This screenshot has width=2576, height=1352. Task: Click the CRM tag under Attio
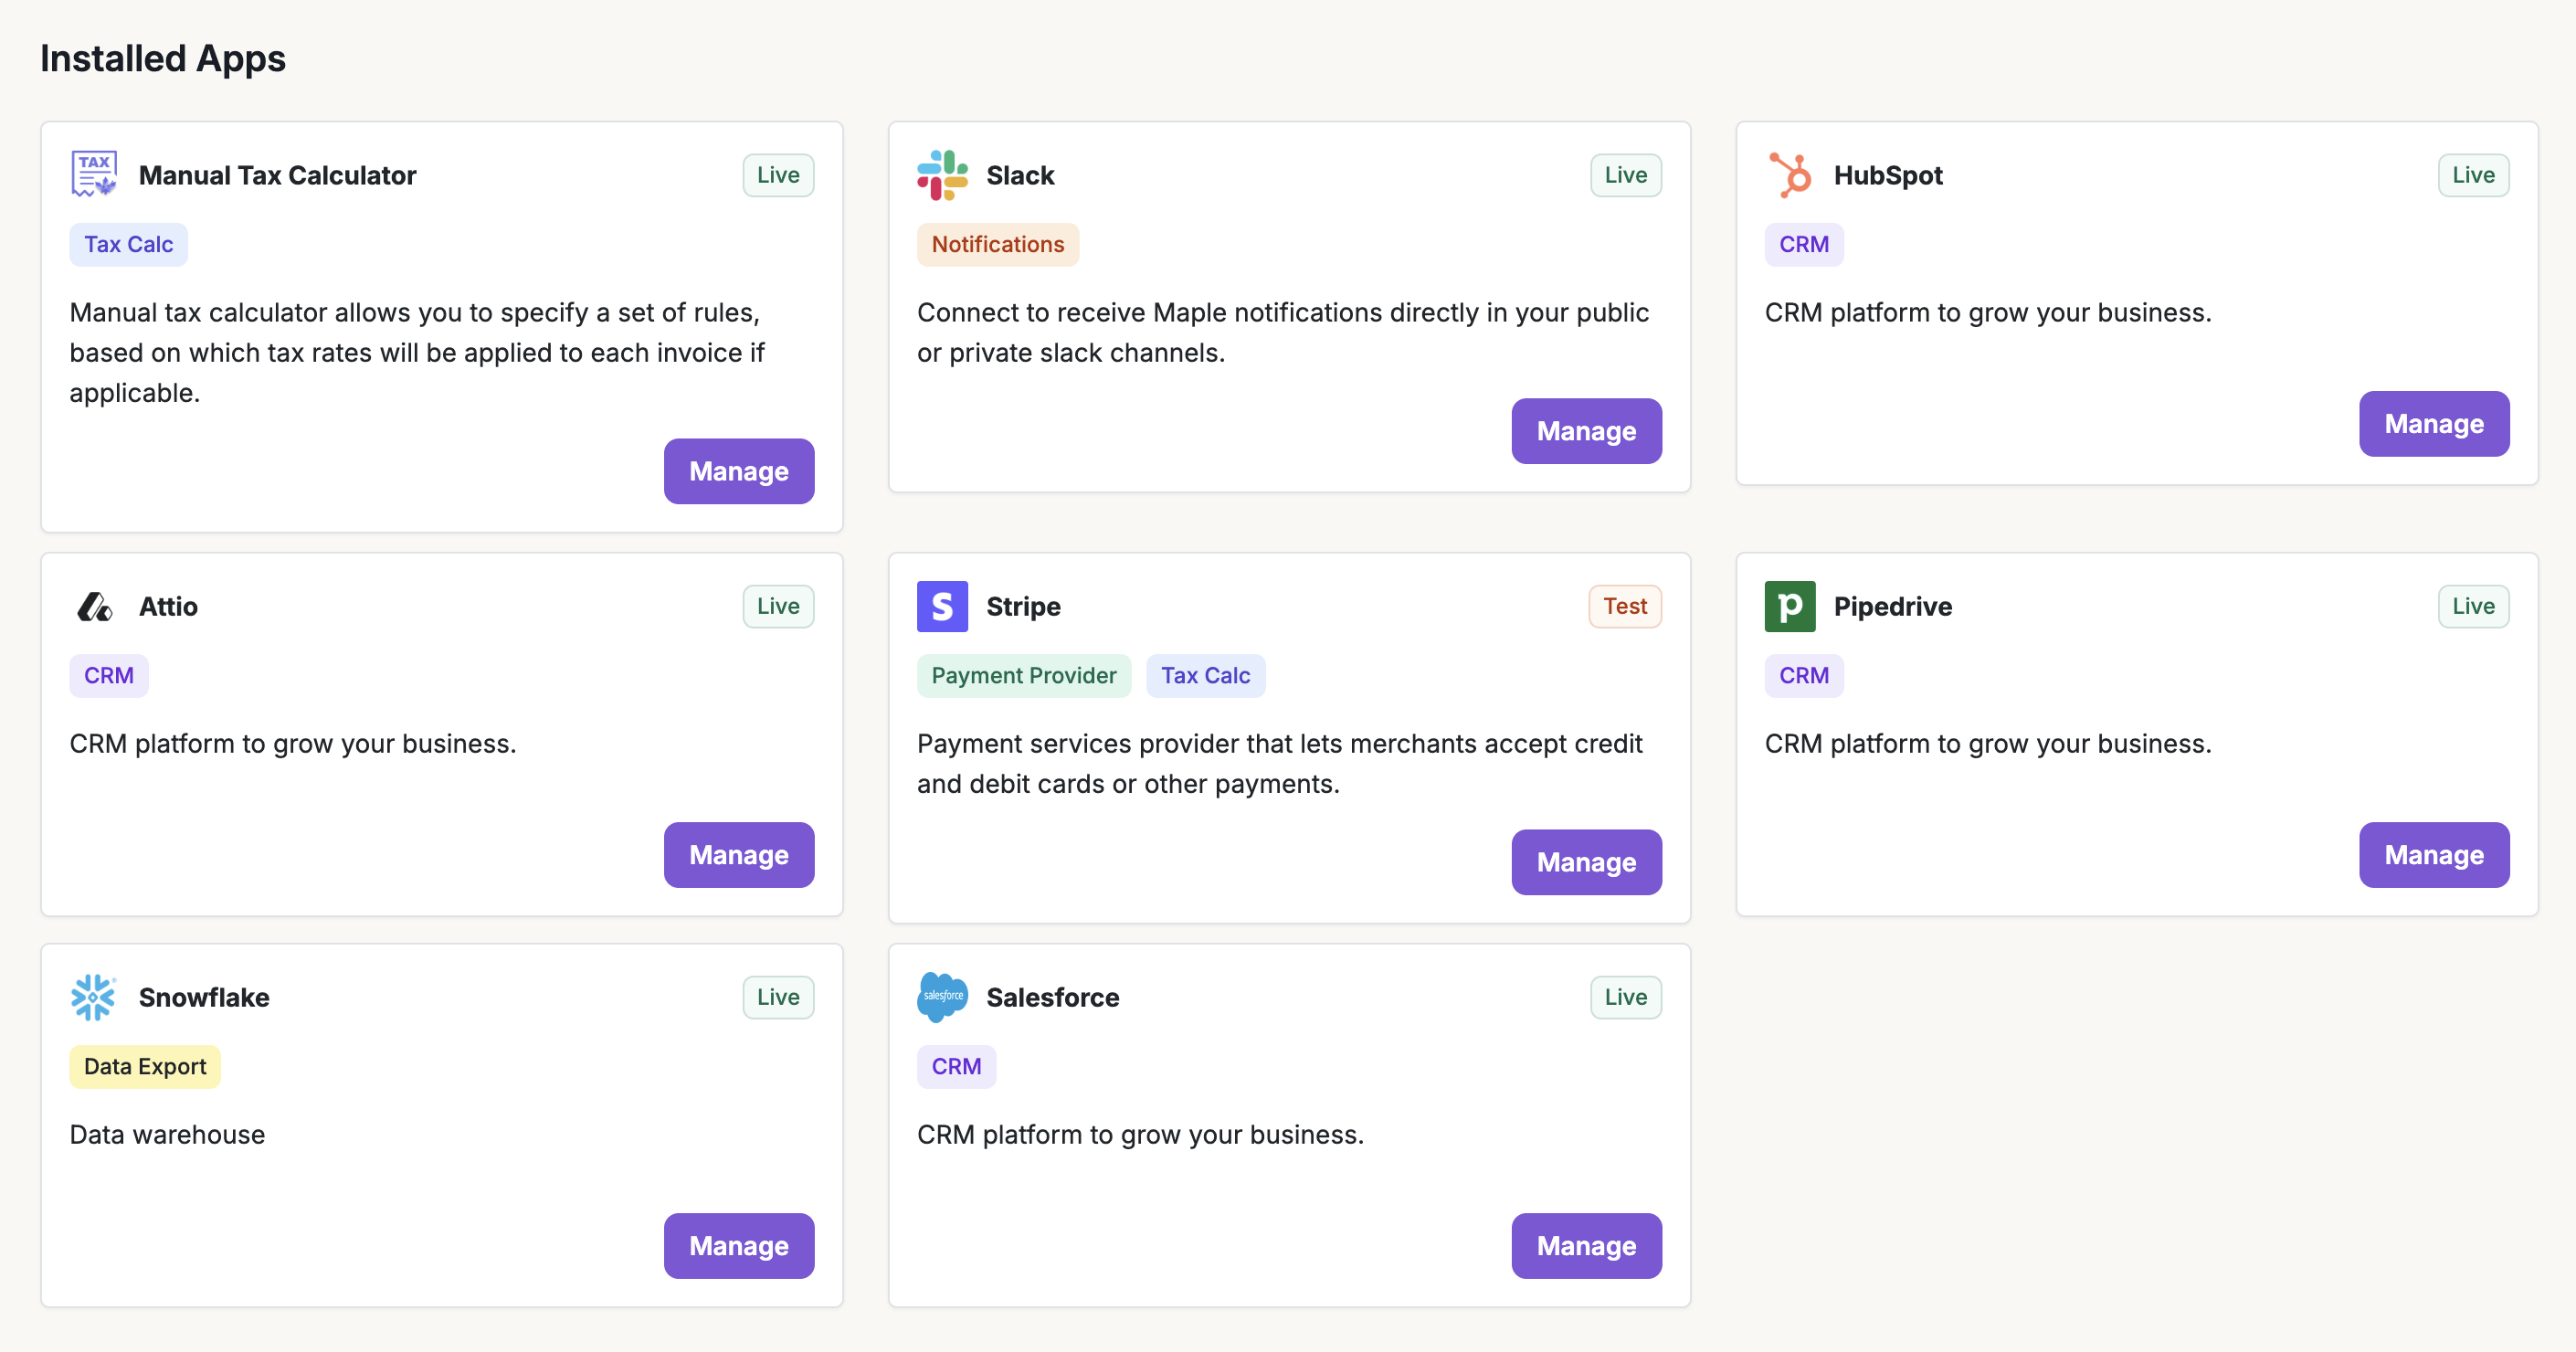click(x=108, y=675)
